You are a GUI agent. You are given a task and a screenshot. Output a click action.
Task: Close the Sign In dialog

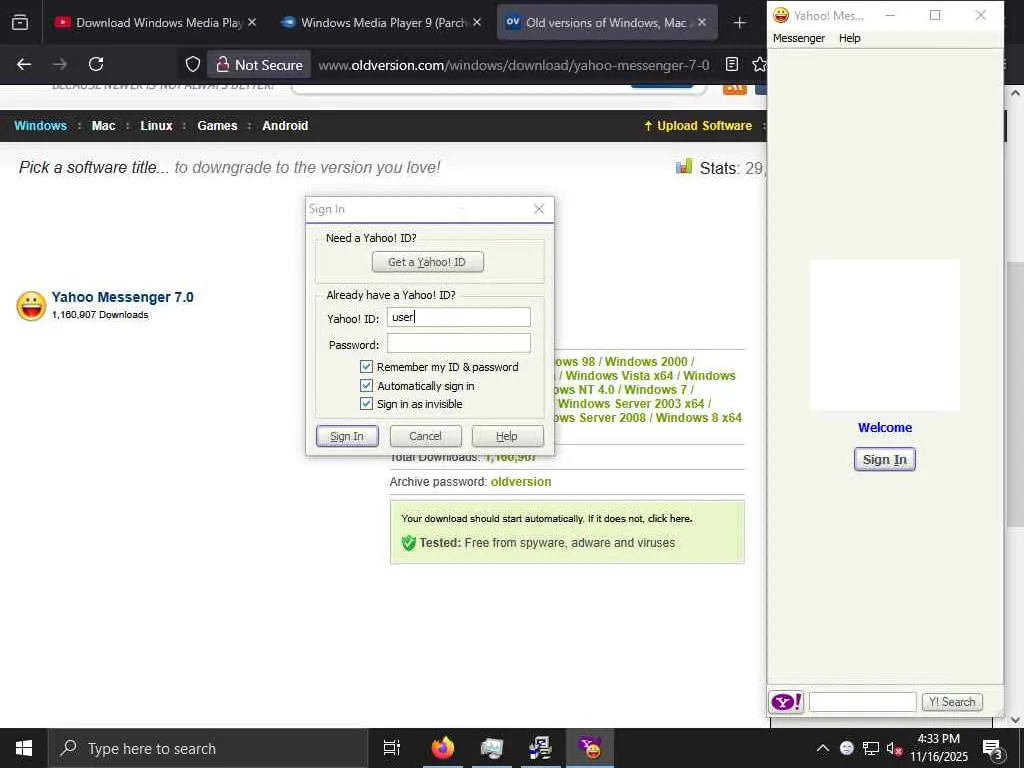(x=539, y=209)
